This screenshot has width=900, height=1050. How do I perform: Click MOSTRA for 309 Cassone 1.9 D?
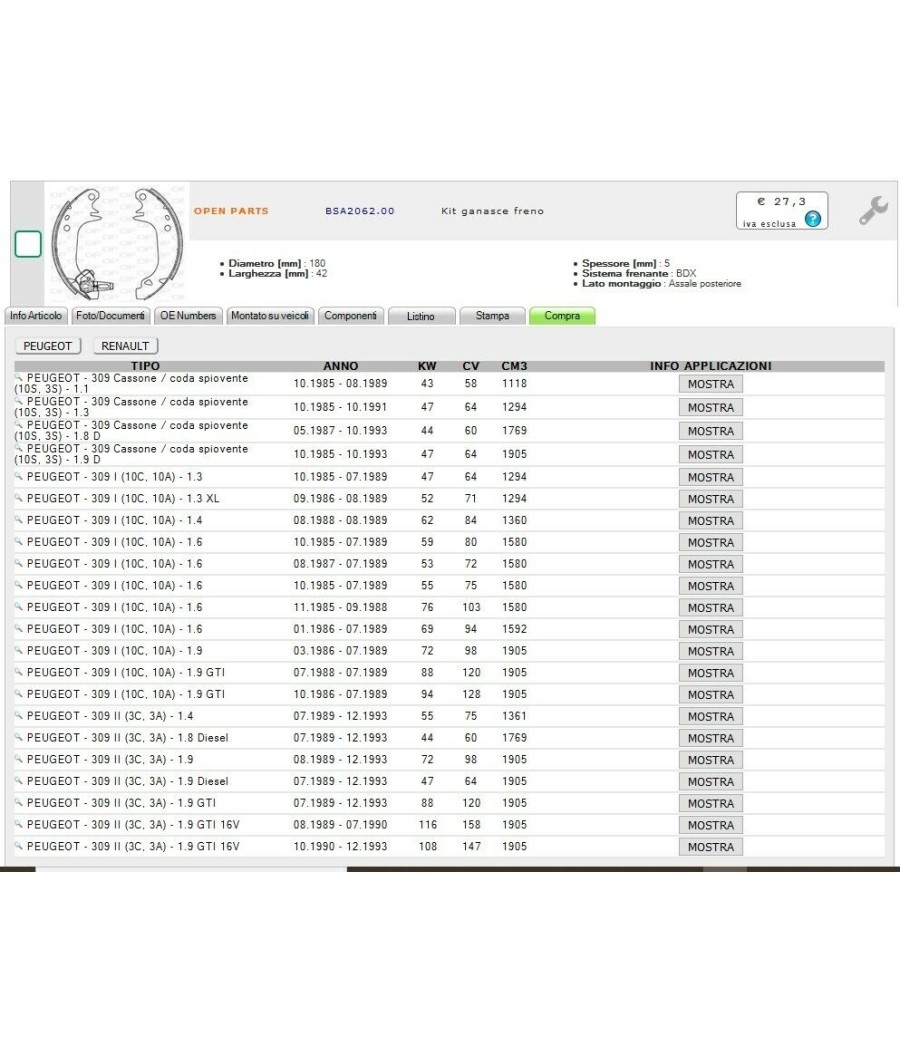tap(710, 454)
